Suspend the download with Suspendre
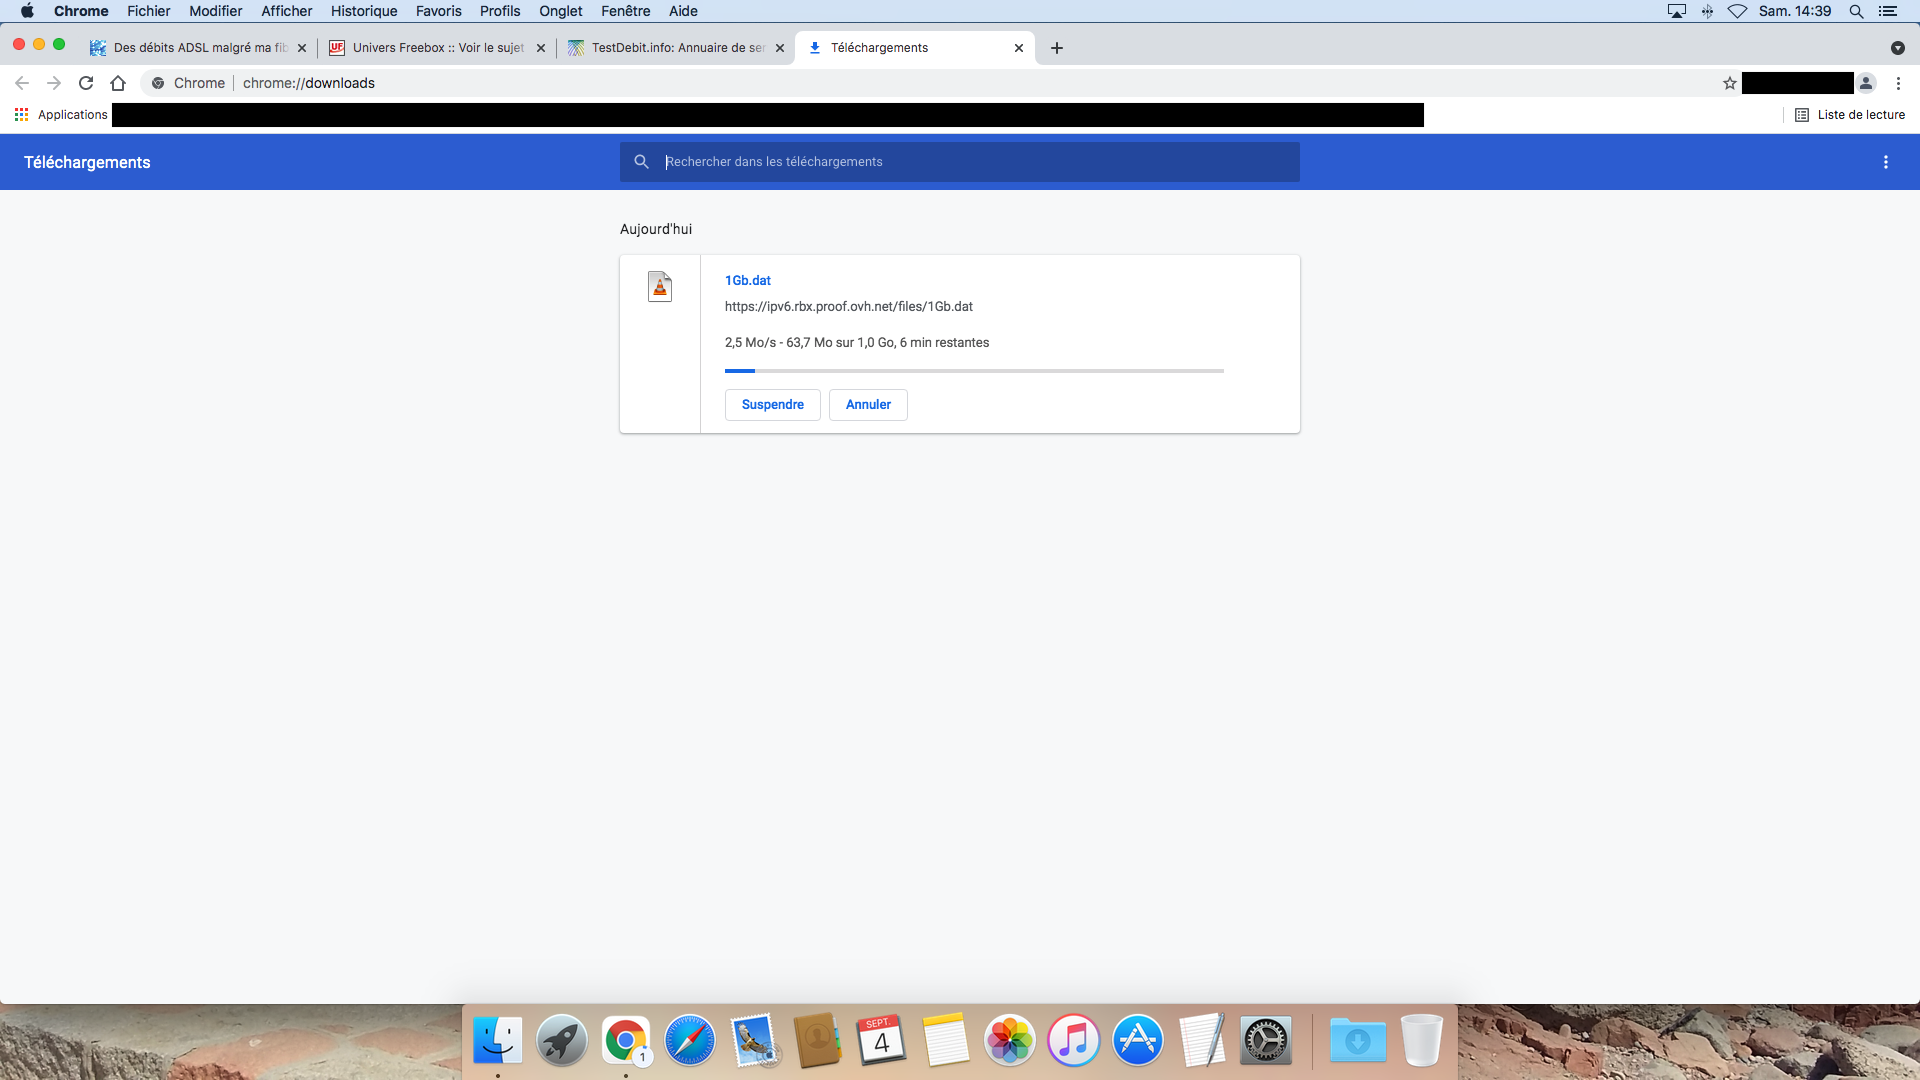This screenshot has width=1920, height=1080. point(772,405)
